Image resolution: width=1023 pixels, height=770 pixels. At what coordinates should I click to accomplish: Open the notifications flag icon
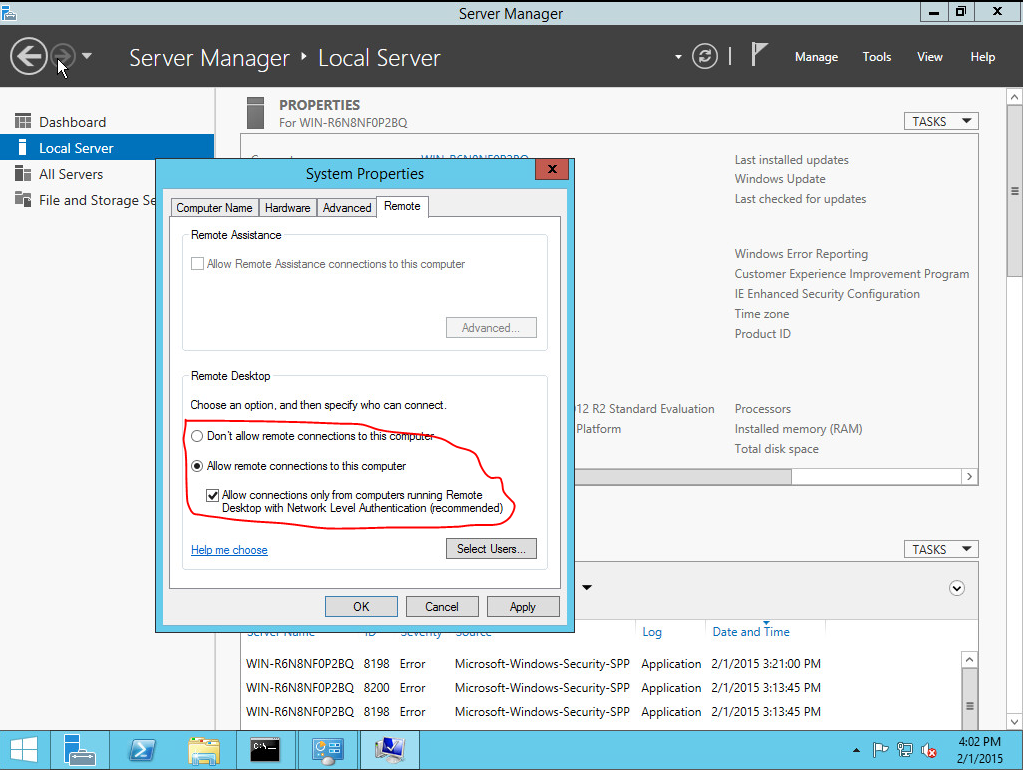click(x=760, y=56)
